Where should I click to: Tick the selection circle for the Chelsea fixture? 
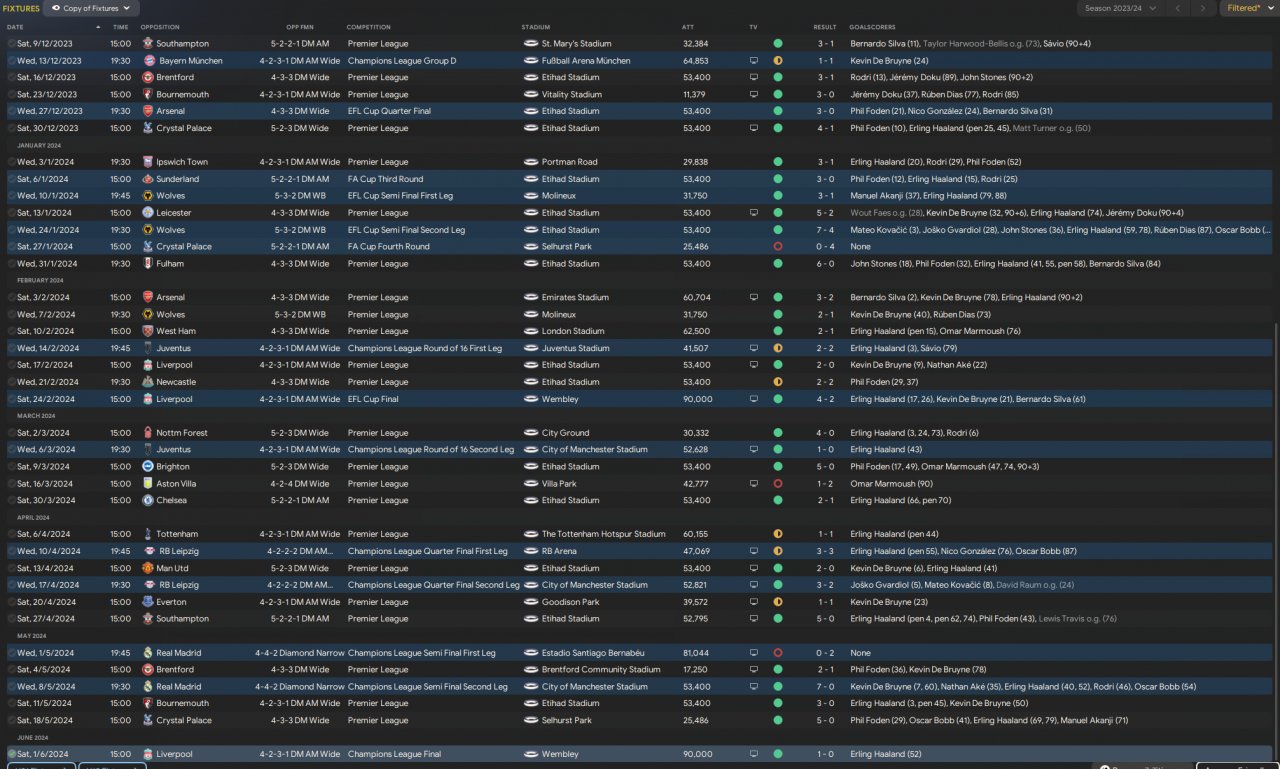11,500
